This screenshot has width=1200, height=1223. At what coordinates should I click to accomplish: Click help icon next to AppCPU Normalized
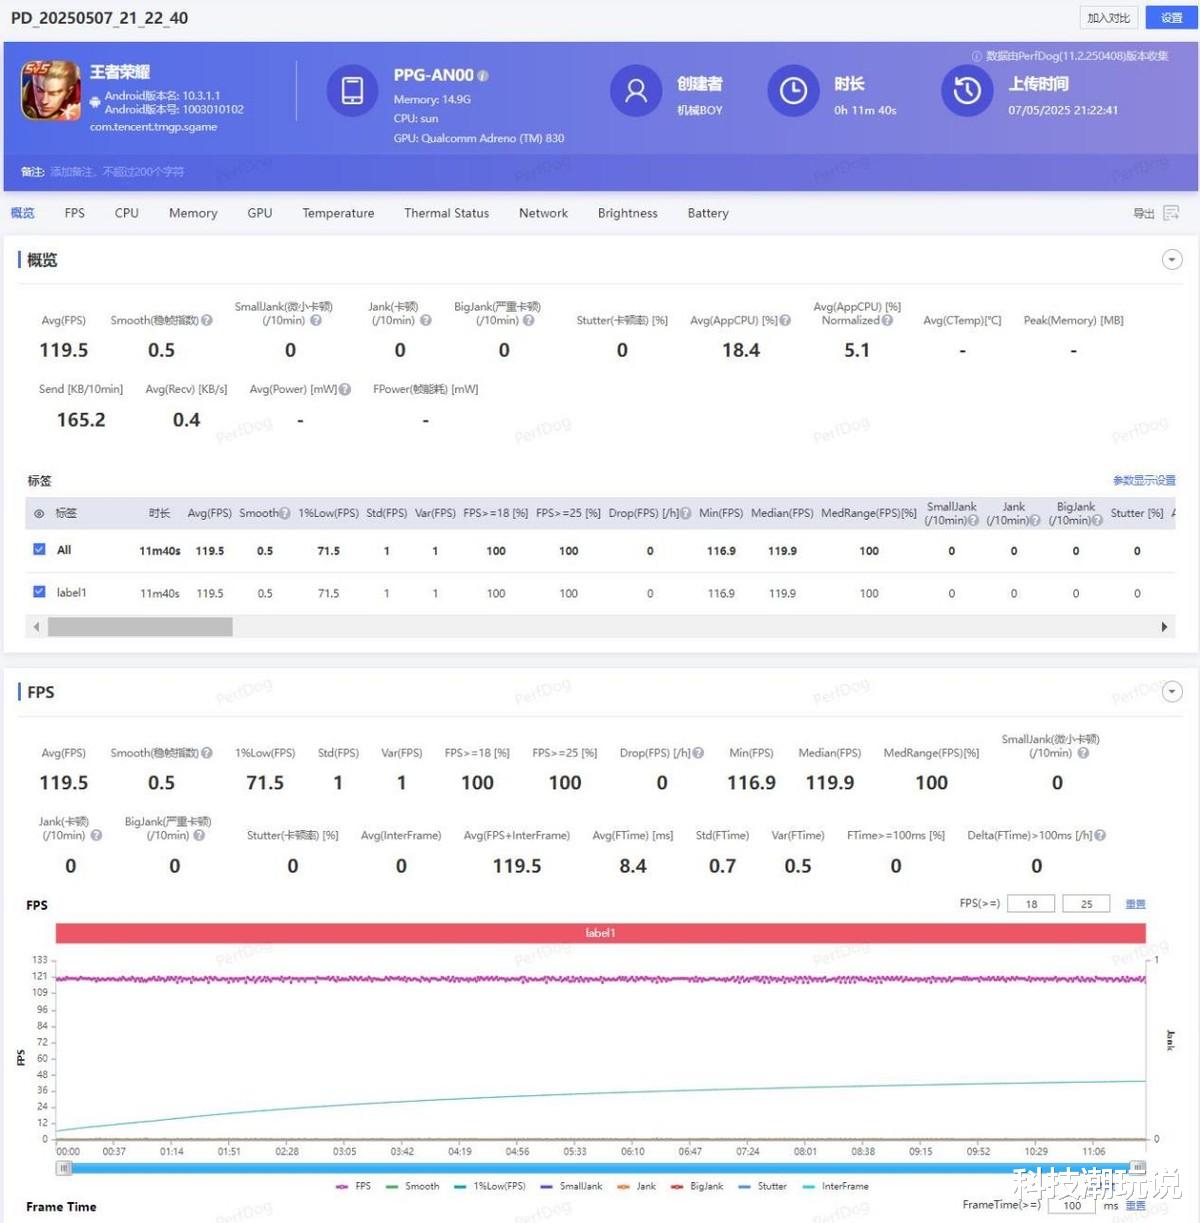tap(887, 321)
